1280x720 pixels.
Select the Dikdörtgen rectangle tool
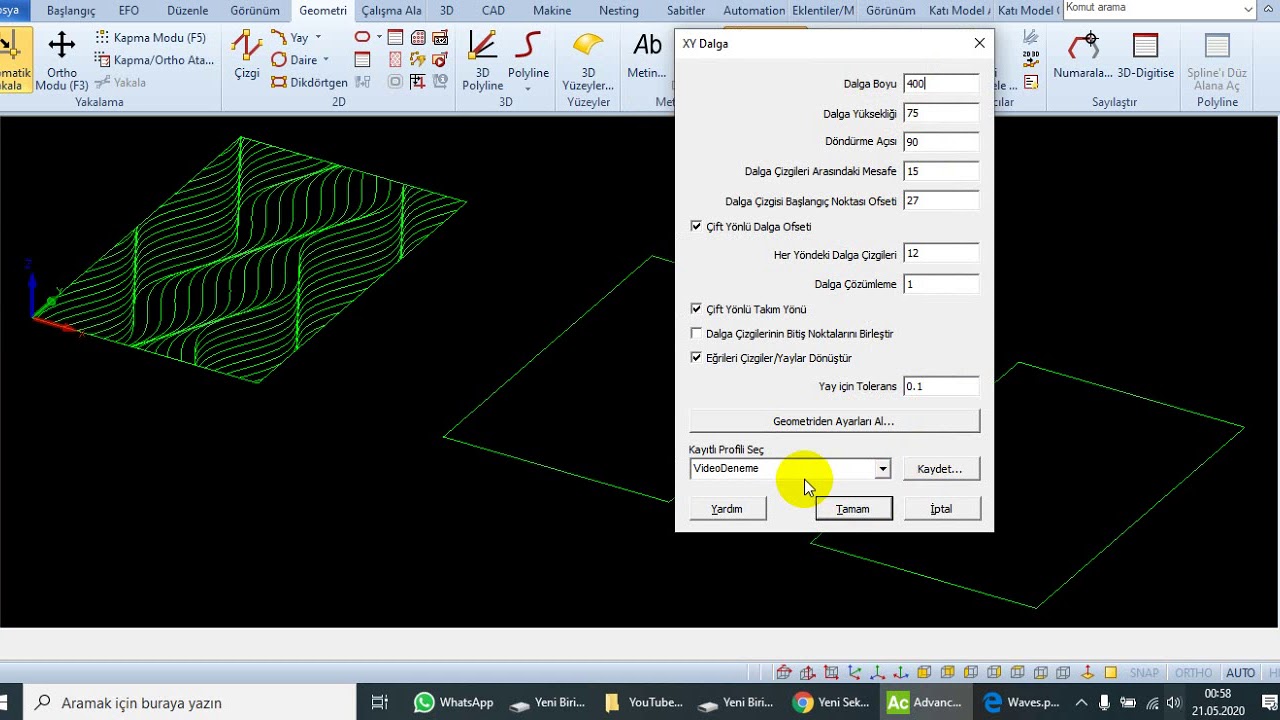[x=309, y=83]
